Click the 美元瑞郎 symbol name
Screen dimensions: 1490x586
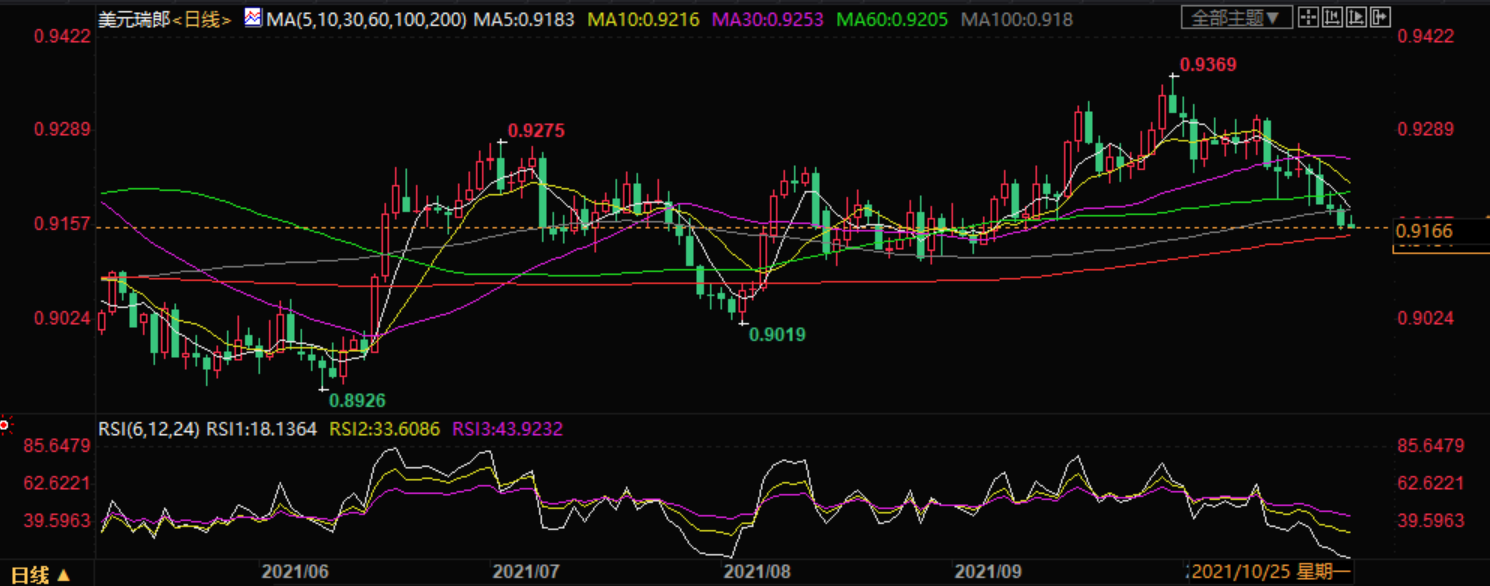133,18
